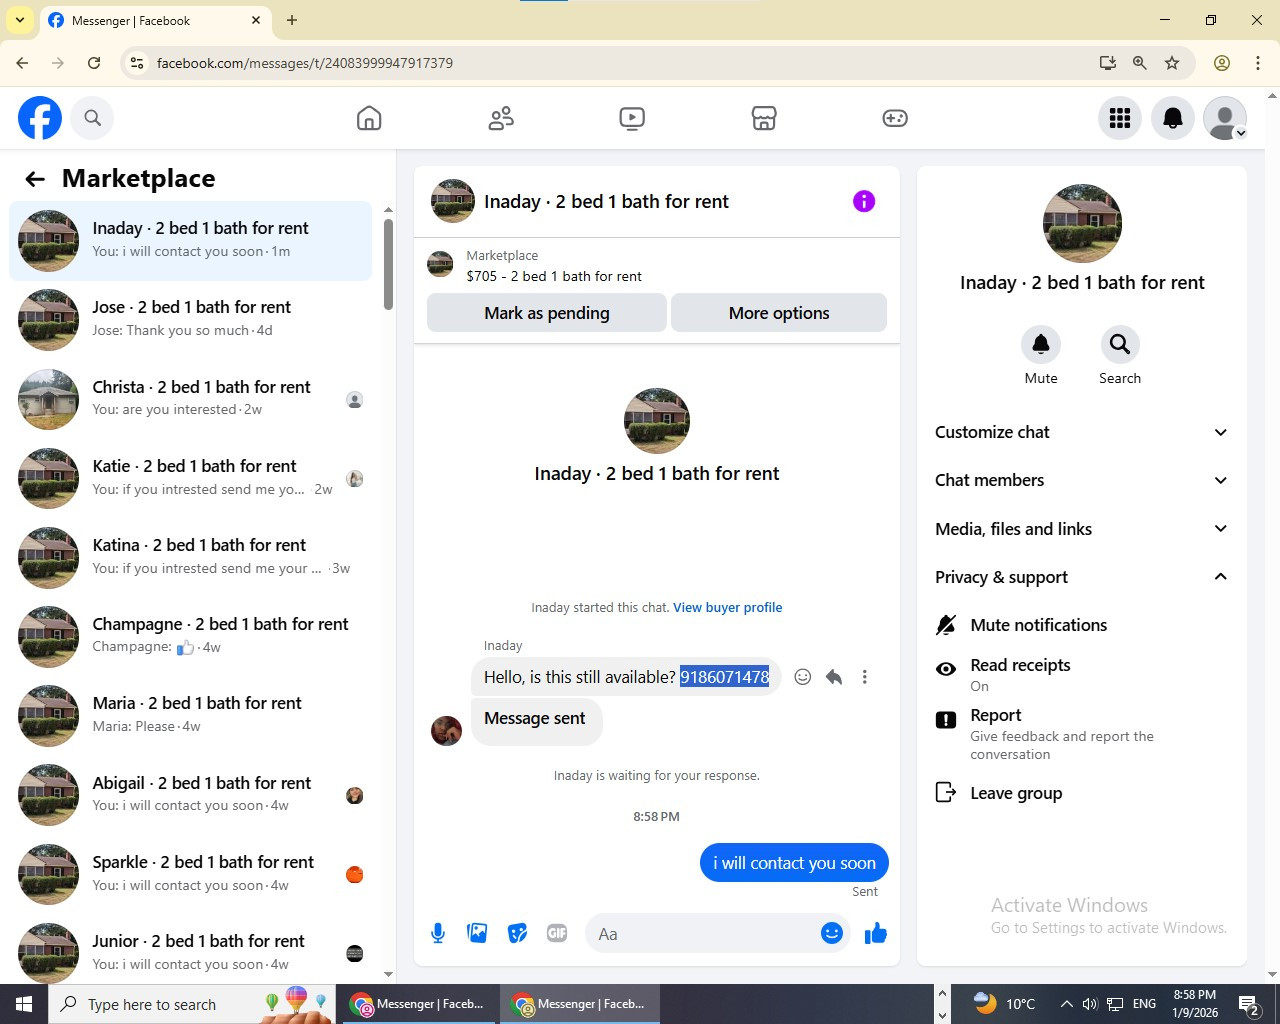1280x1024 pixels.
Task: Open the Abigail 2 bed 1 bath conversation
Action: (190, 795)
